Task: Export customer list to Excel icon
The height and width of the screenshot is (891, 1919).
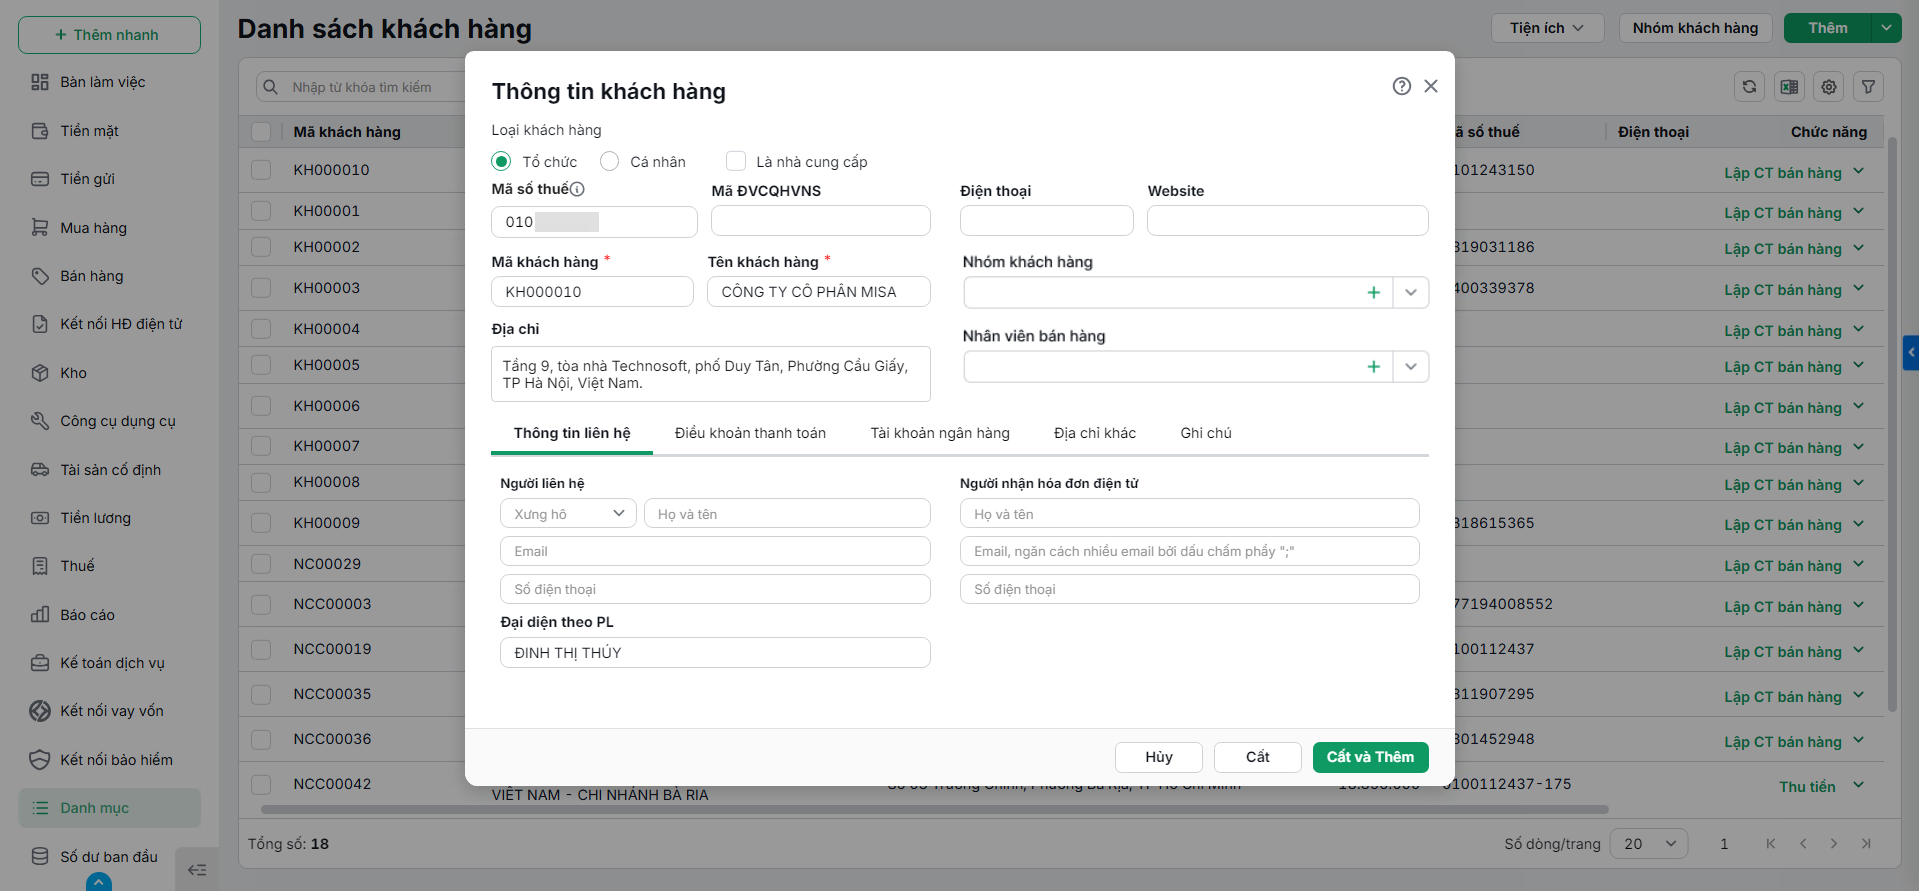Action: pos(1789,87)
